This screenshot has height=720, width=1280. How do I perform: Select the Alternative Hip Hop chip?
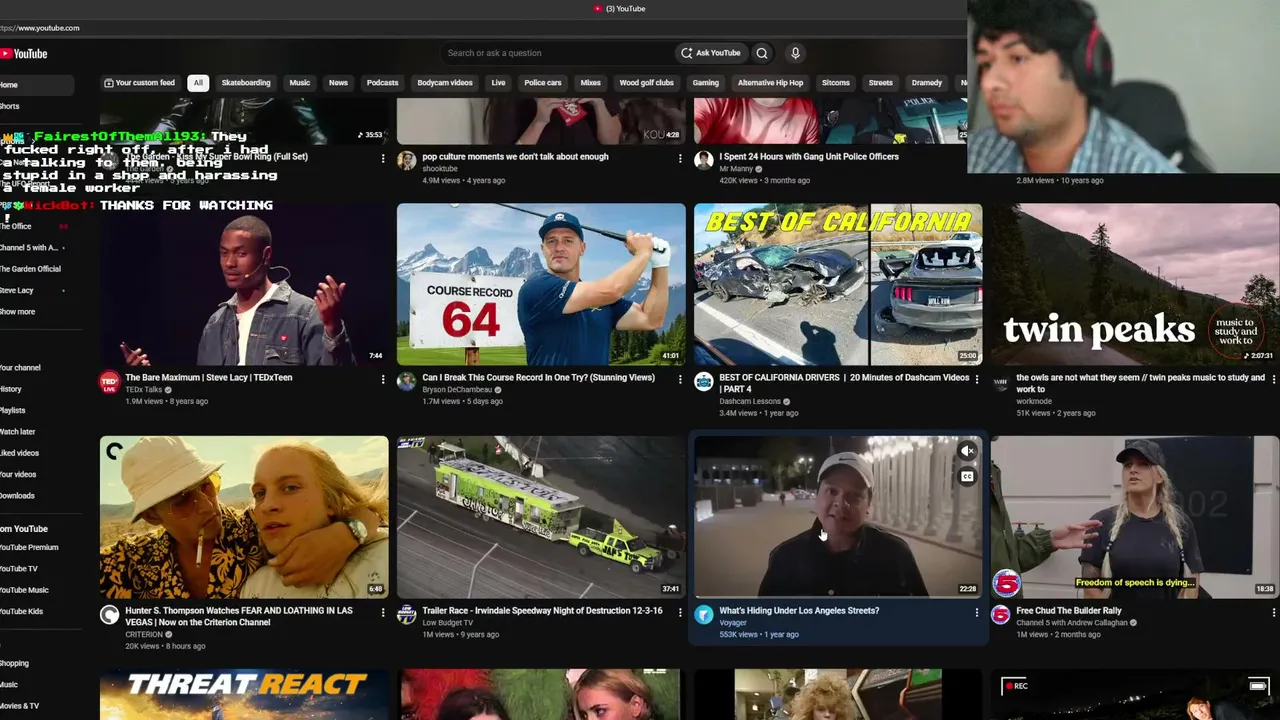[770, 83]
